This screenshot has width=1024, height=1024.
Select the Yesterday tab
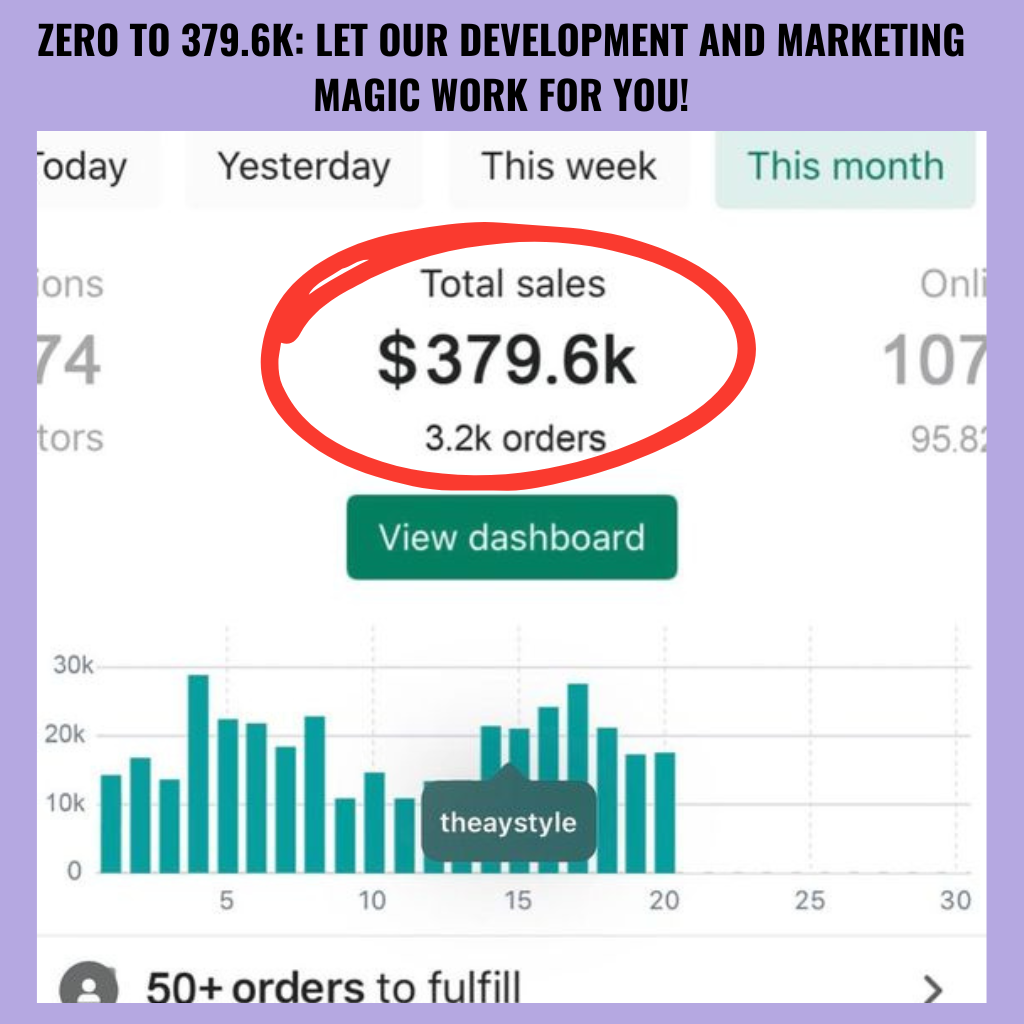(x=304, y=167)
